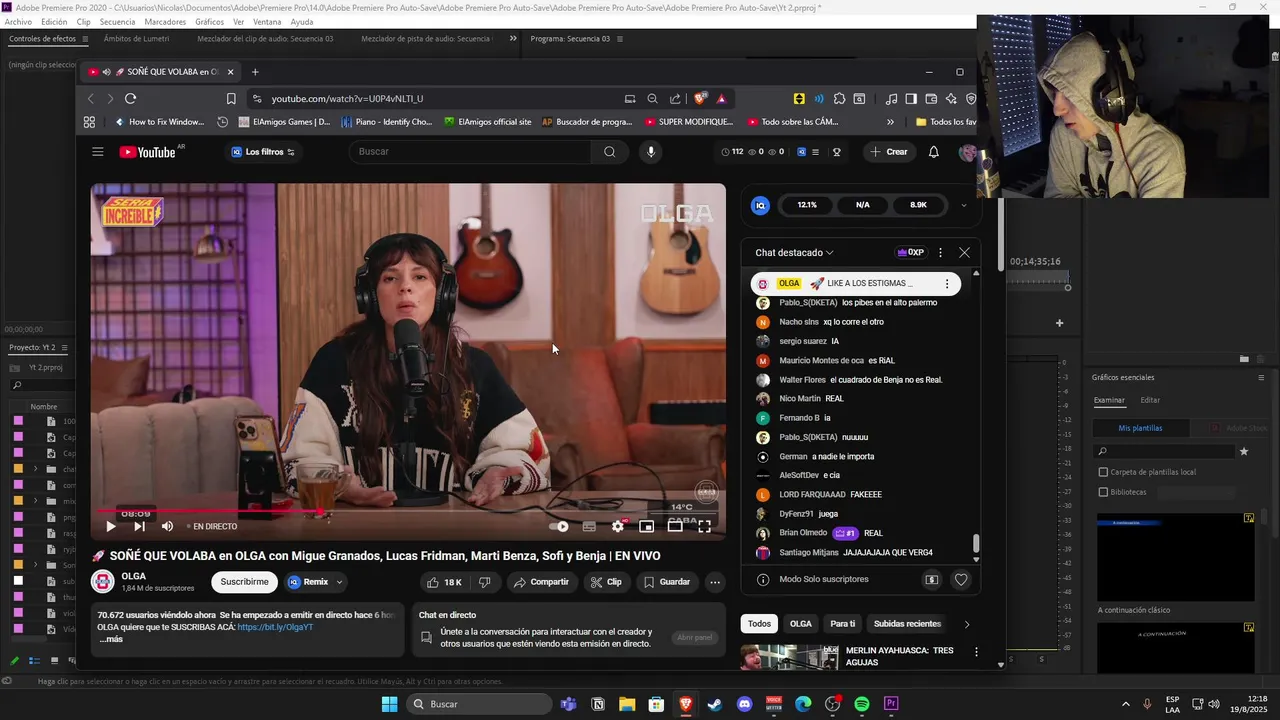The height and width of the screenshot is (720, 1280).
Task: Open the Windows Start menu
Action: tap(389, 704)
